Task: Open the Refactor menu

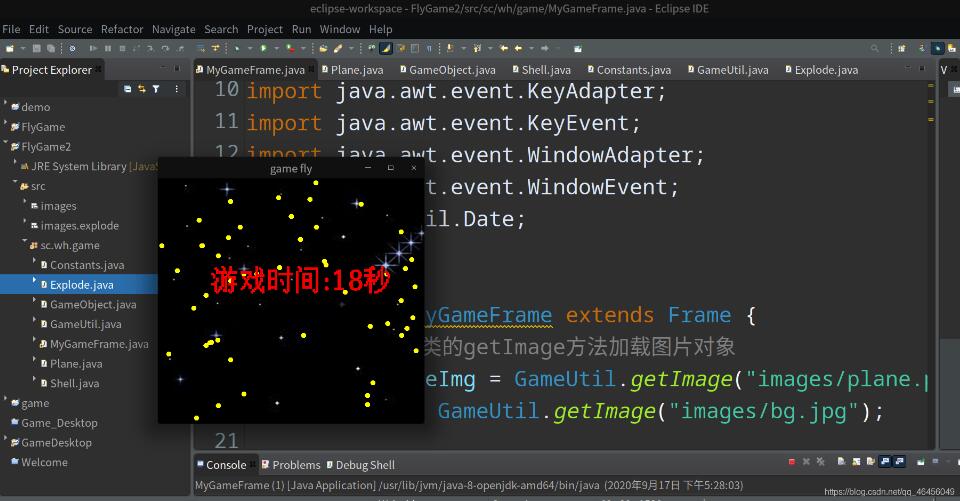Action: 122,29
